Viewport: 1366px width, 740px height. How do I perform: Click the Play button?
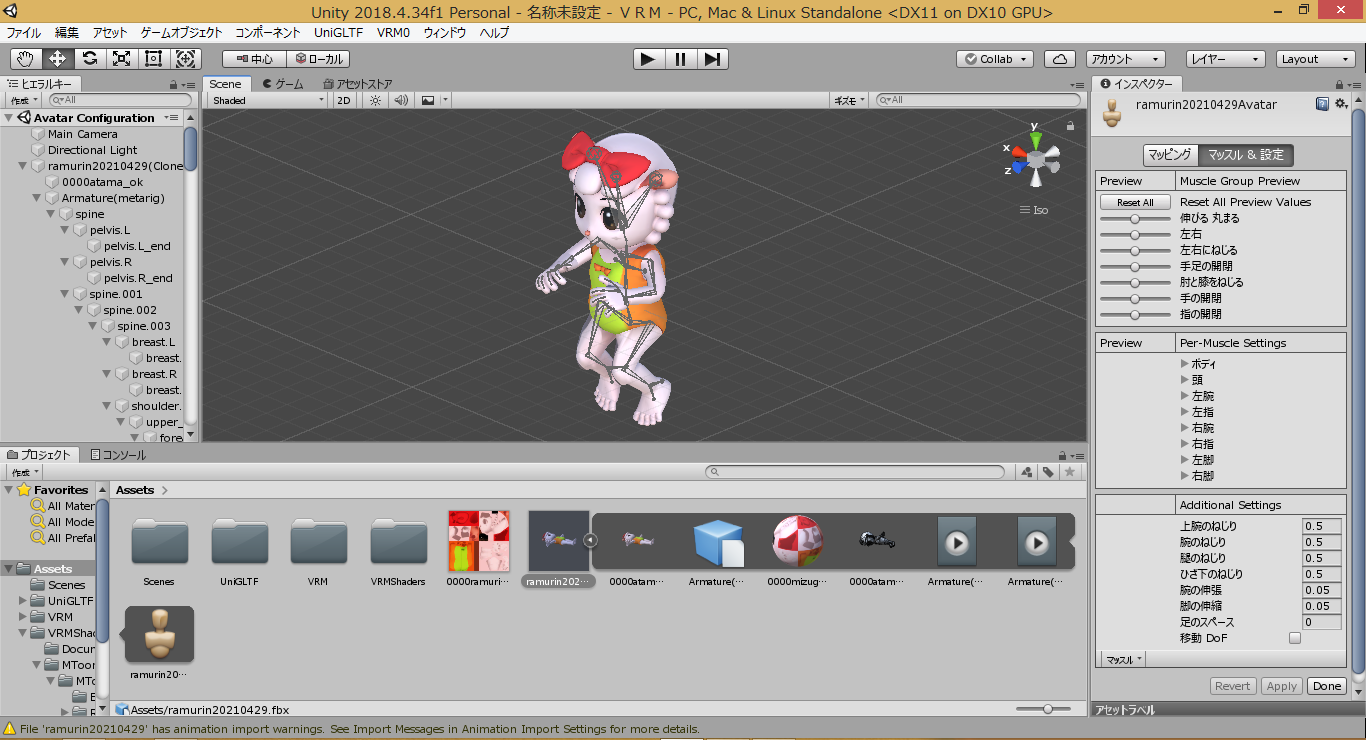coord(648,59)
